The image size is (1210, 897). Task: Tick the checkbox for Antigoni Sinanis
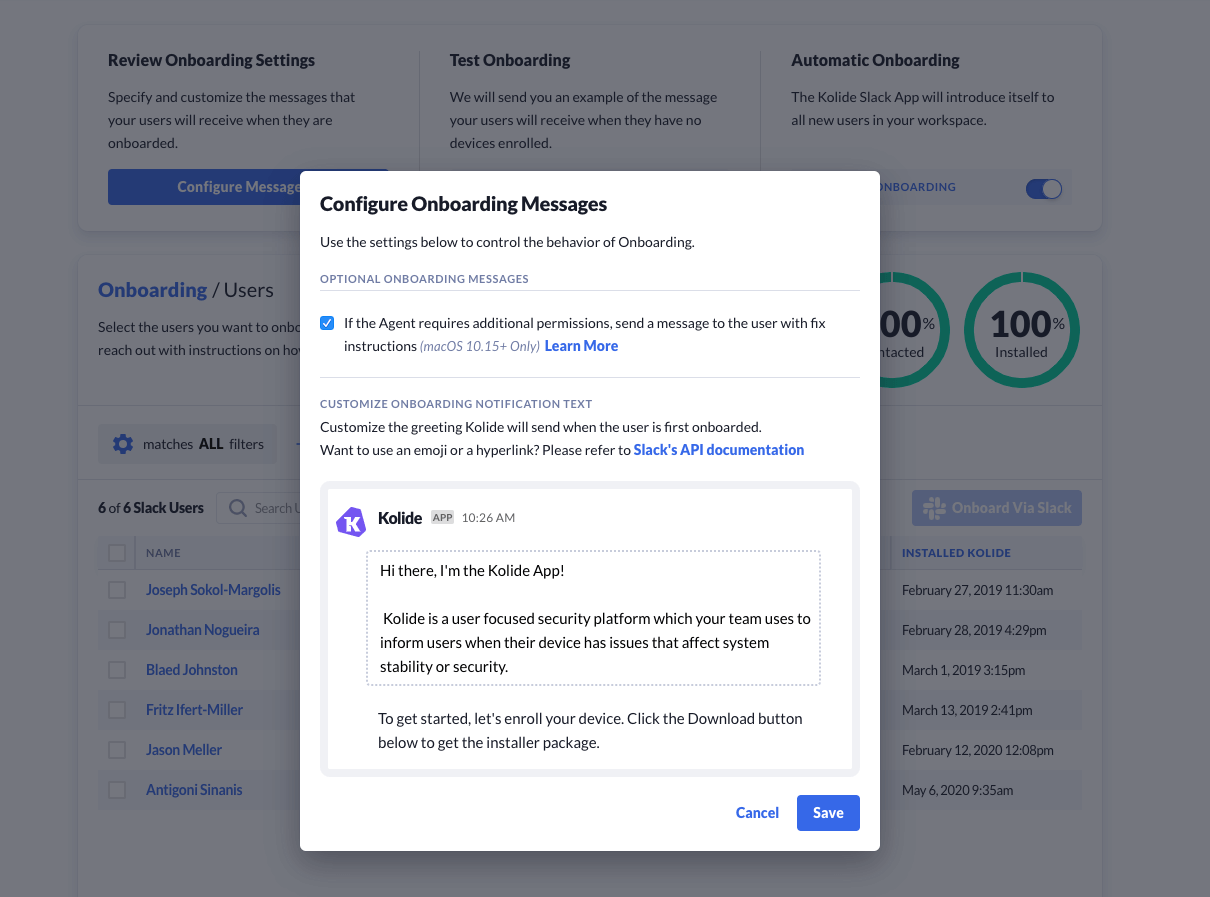point(117,790)
